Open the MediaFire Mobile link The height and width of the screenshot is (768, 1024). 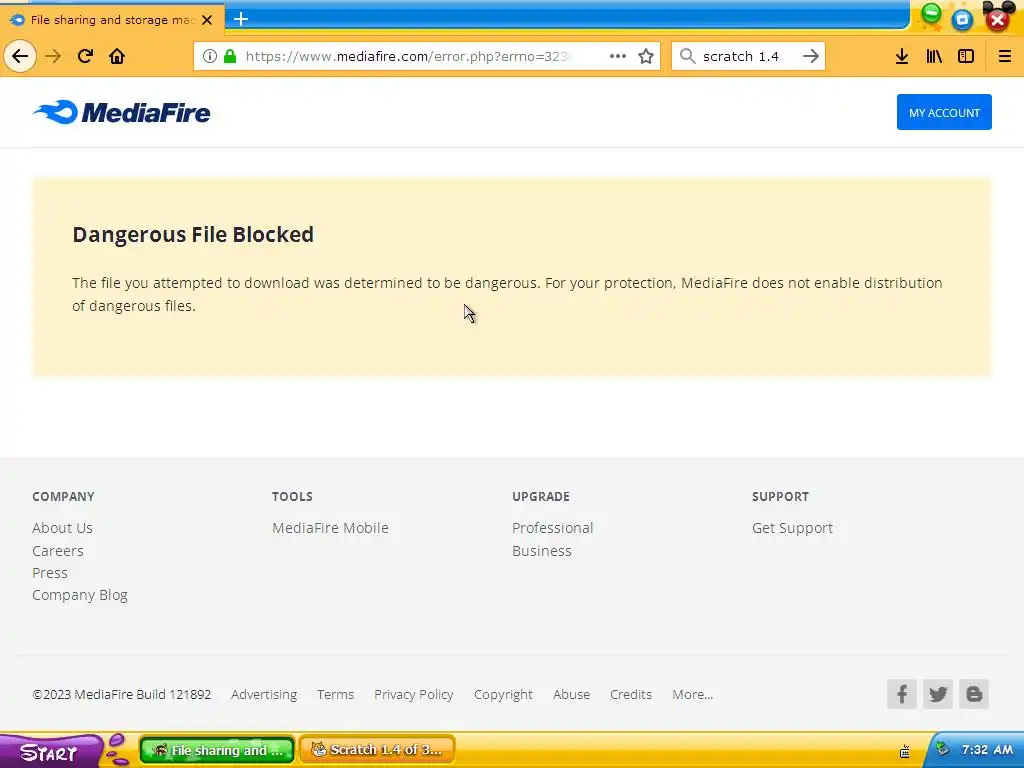coord(330,528)
